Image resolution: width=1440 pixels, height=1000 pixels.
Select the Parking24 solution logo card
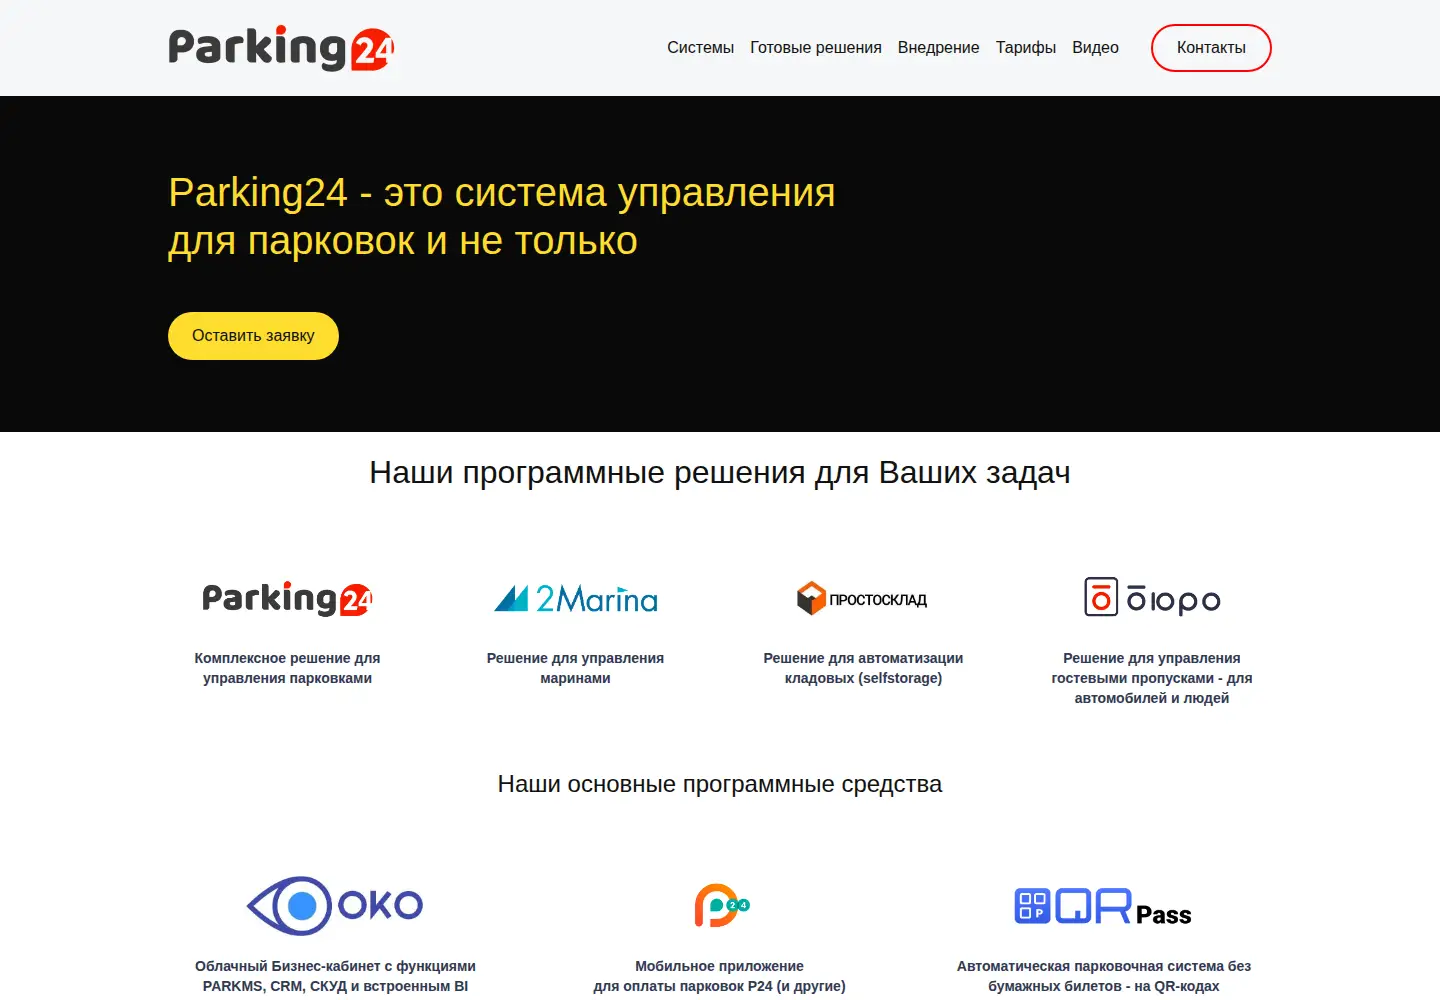pyautogui.click(x=287, y=599)
